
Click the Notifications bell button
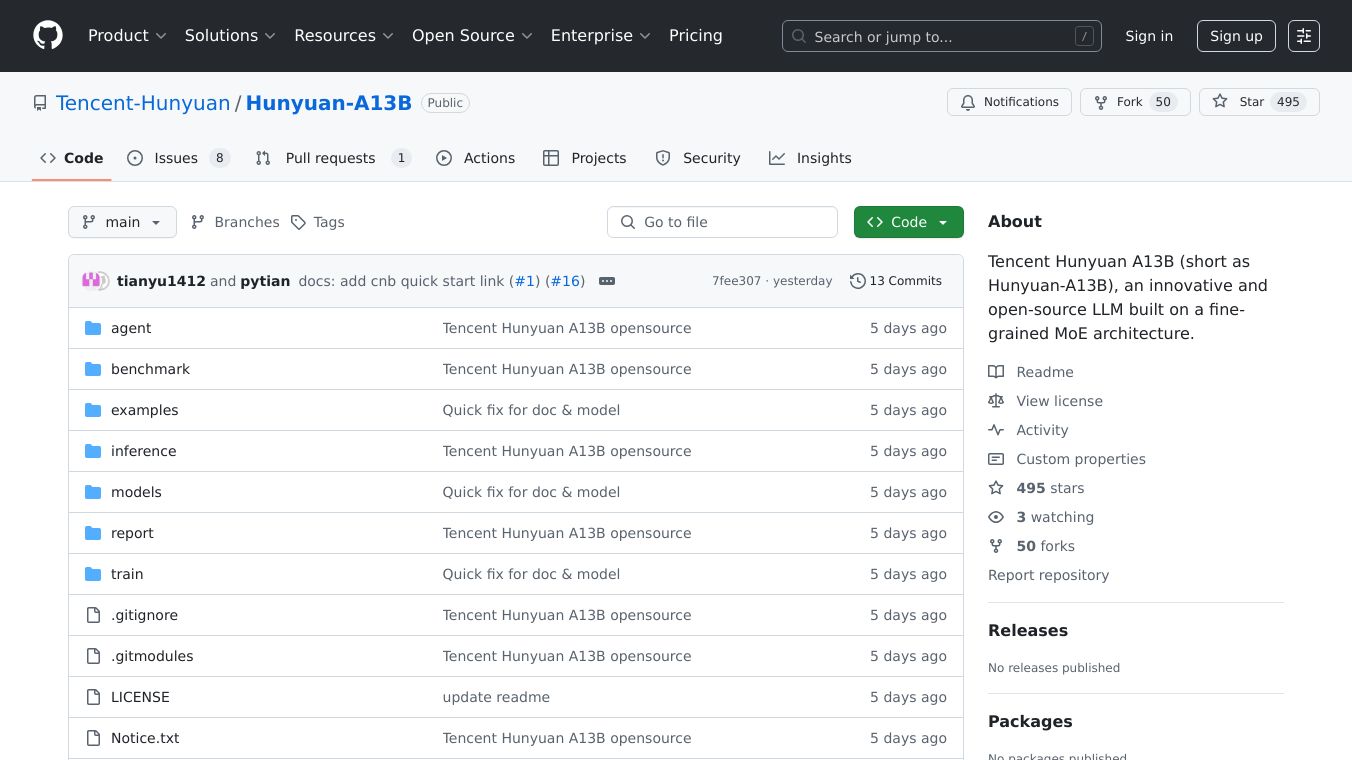pos(1009,102)
